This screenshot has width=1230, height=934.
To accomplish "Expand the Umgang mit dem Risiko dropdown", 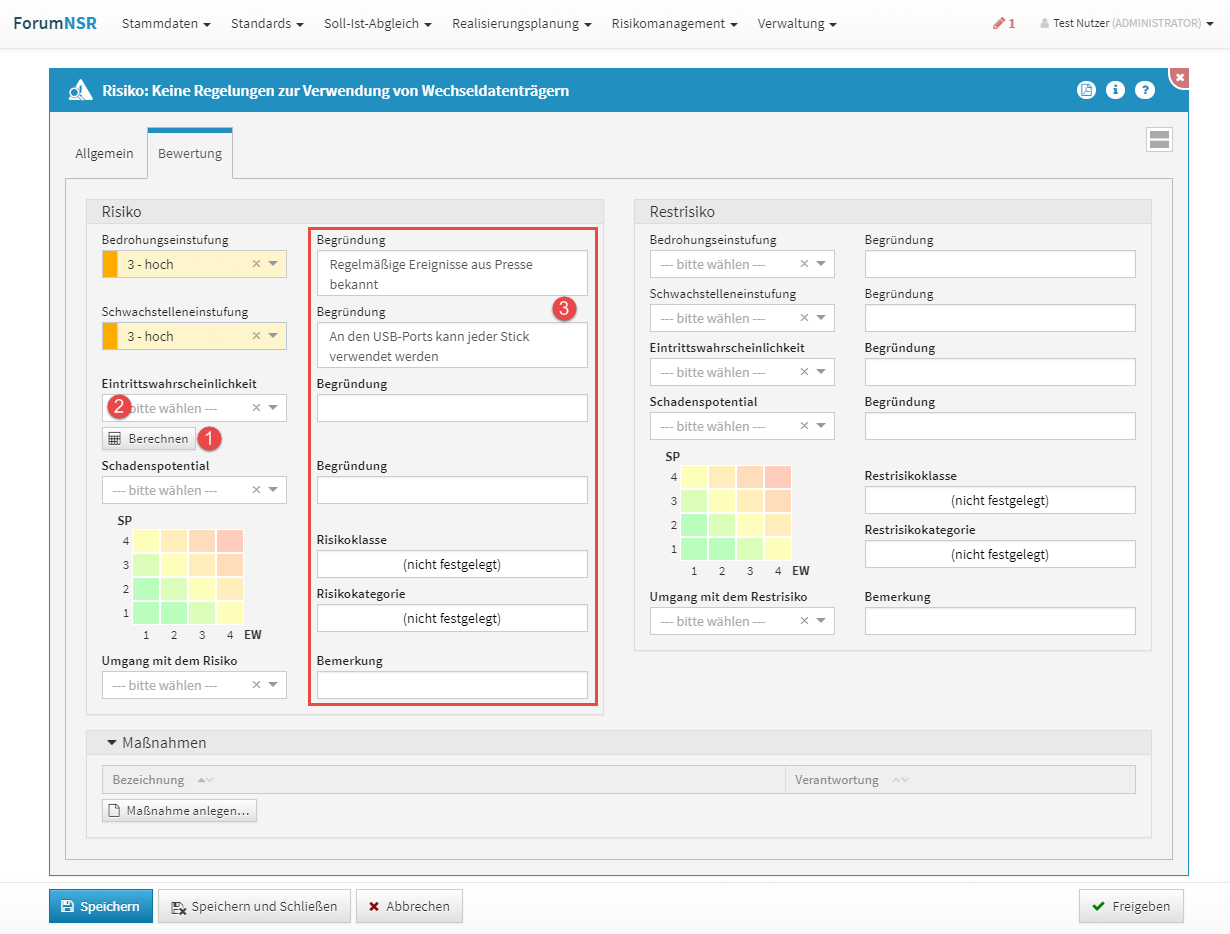I will click(x=273, y=685).
